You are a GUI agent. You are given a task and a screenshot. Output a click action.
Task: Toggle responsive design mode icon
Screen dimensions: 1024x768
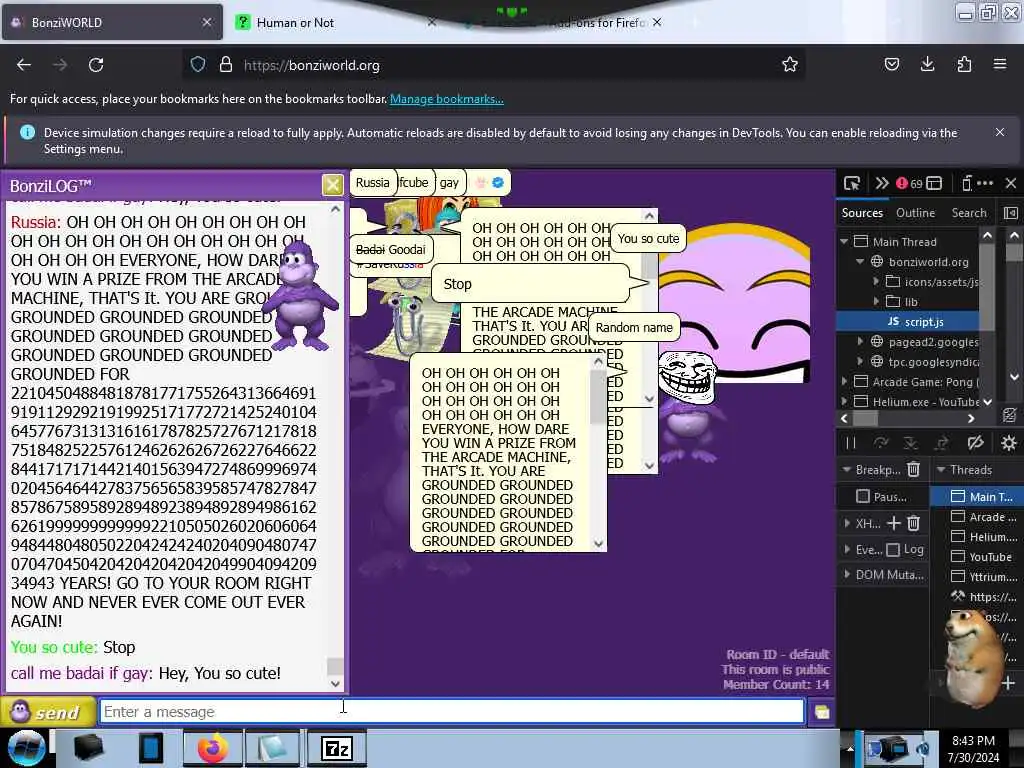967,184
